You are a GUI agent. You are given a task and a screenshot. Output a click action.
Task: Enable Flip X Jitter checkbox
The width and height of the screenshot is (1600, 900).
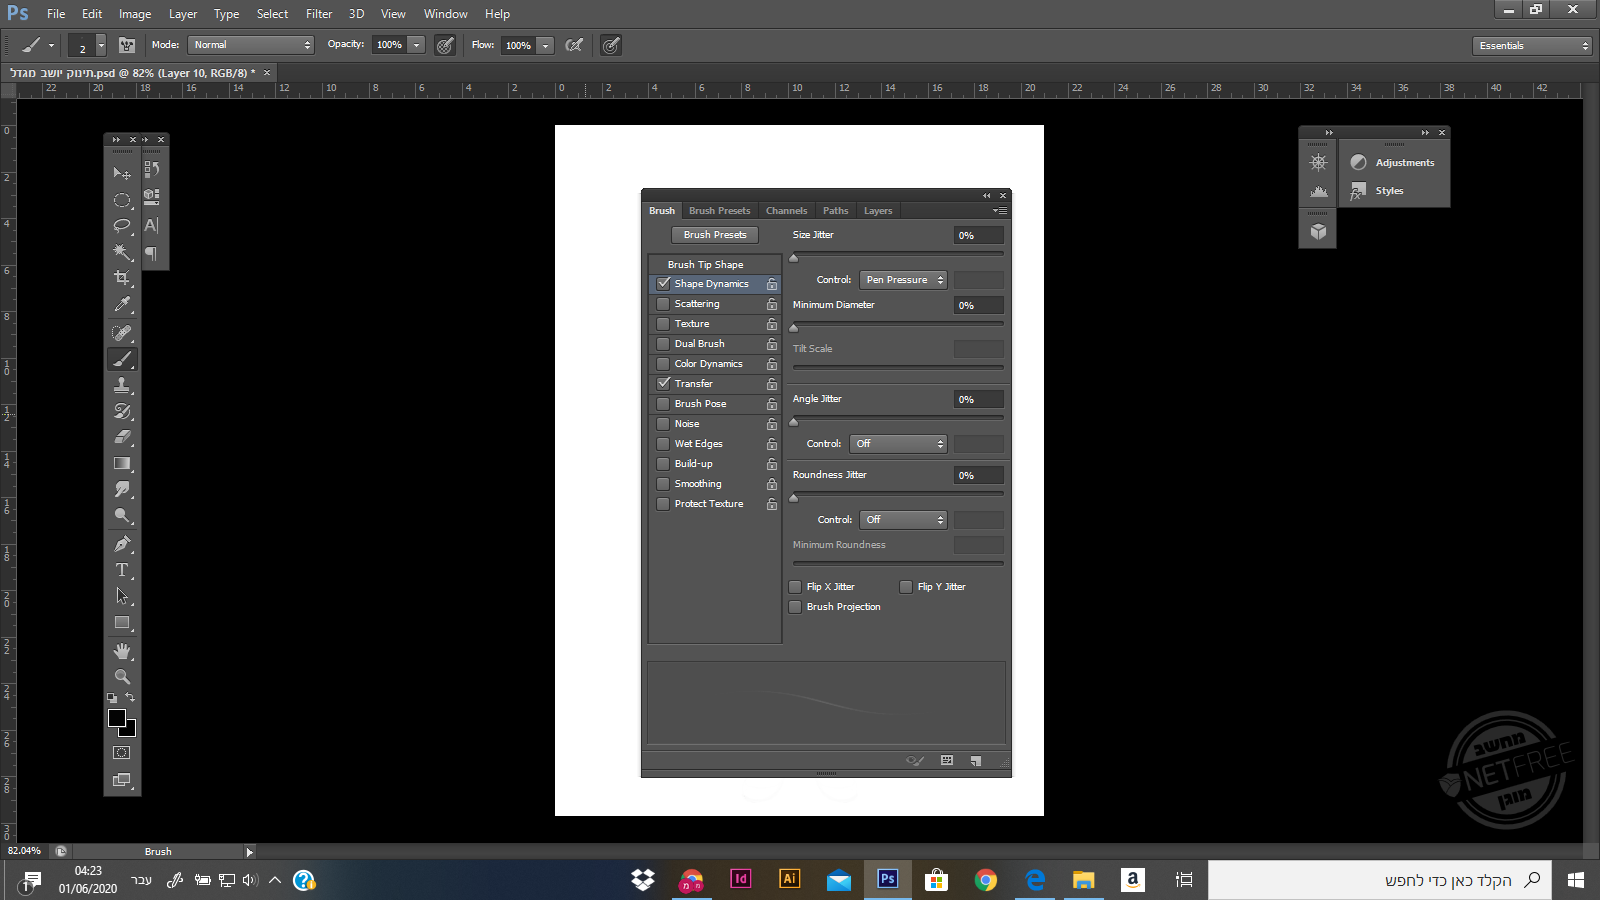tap(795, 587)
